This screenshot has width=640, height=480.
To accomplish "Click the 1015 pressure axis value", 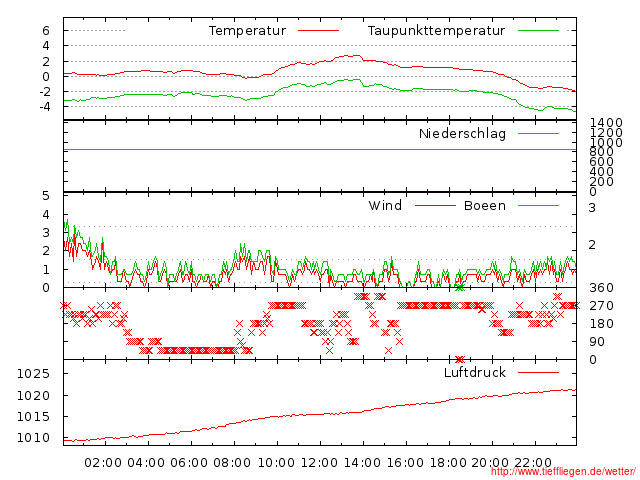I will coord(33,417).
